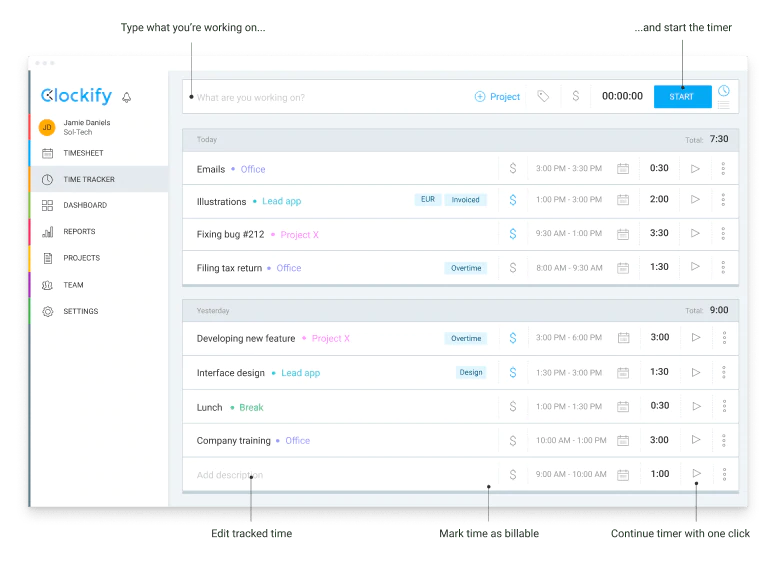Toggle billable for Company training

(x=513, y=440)
